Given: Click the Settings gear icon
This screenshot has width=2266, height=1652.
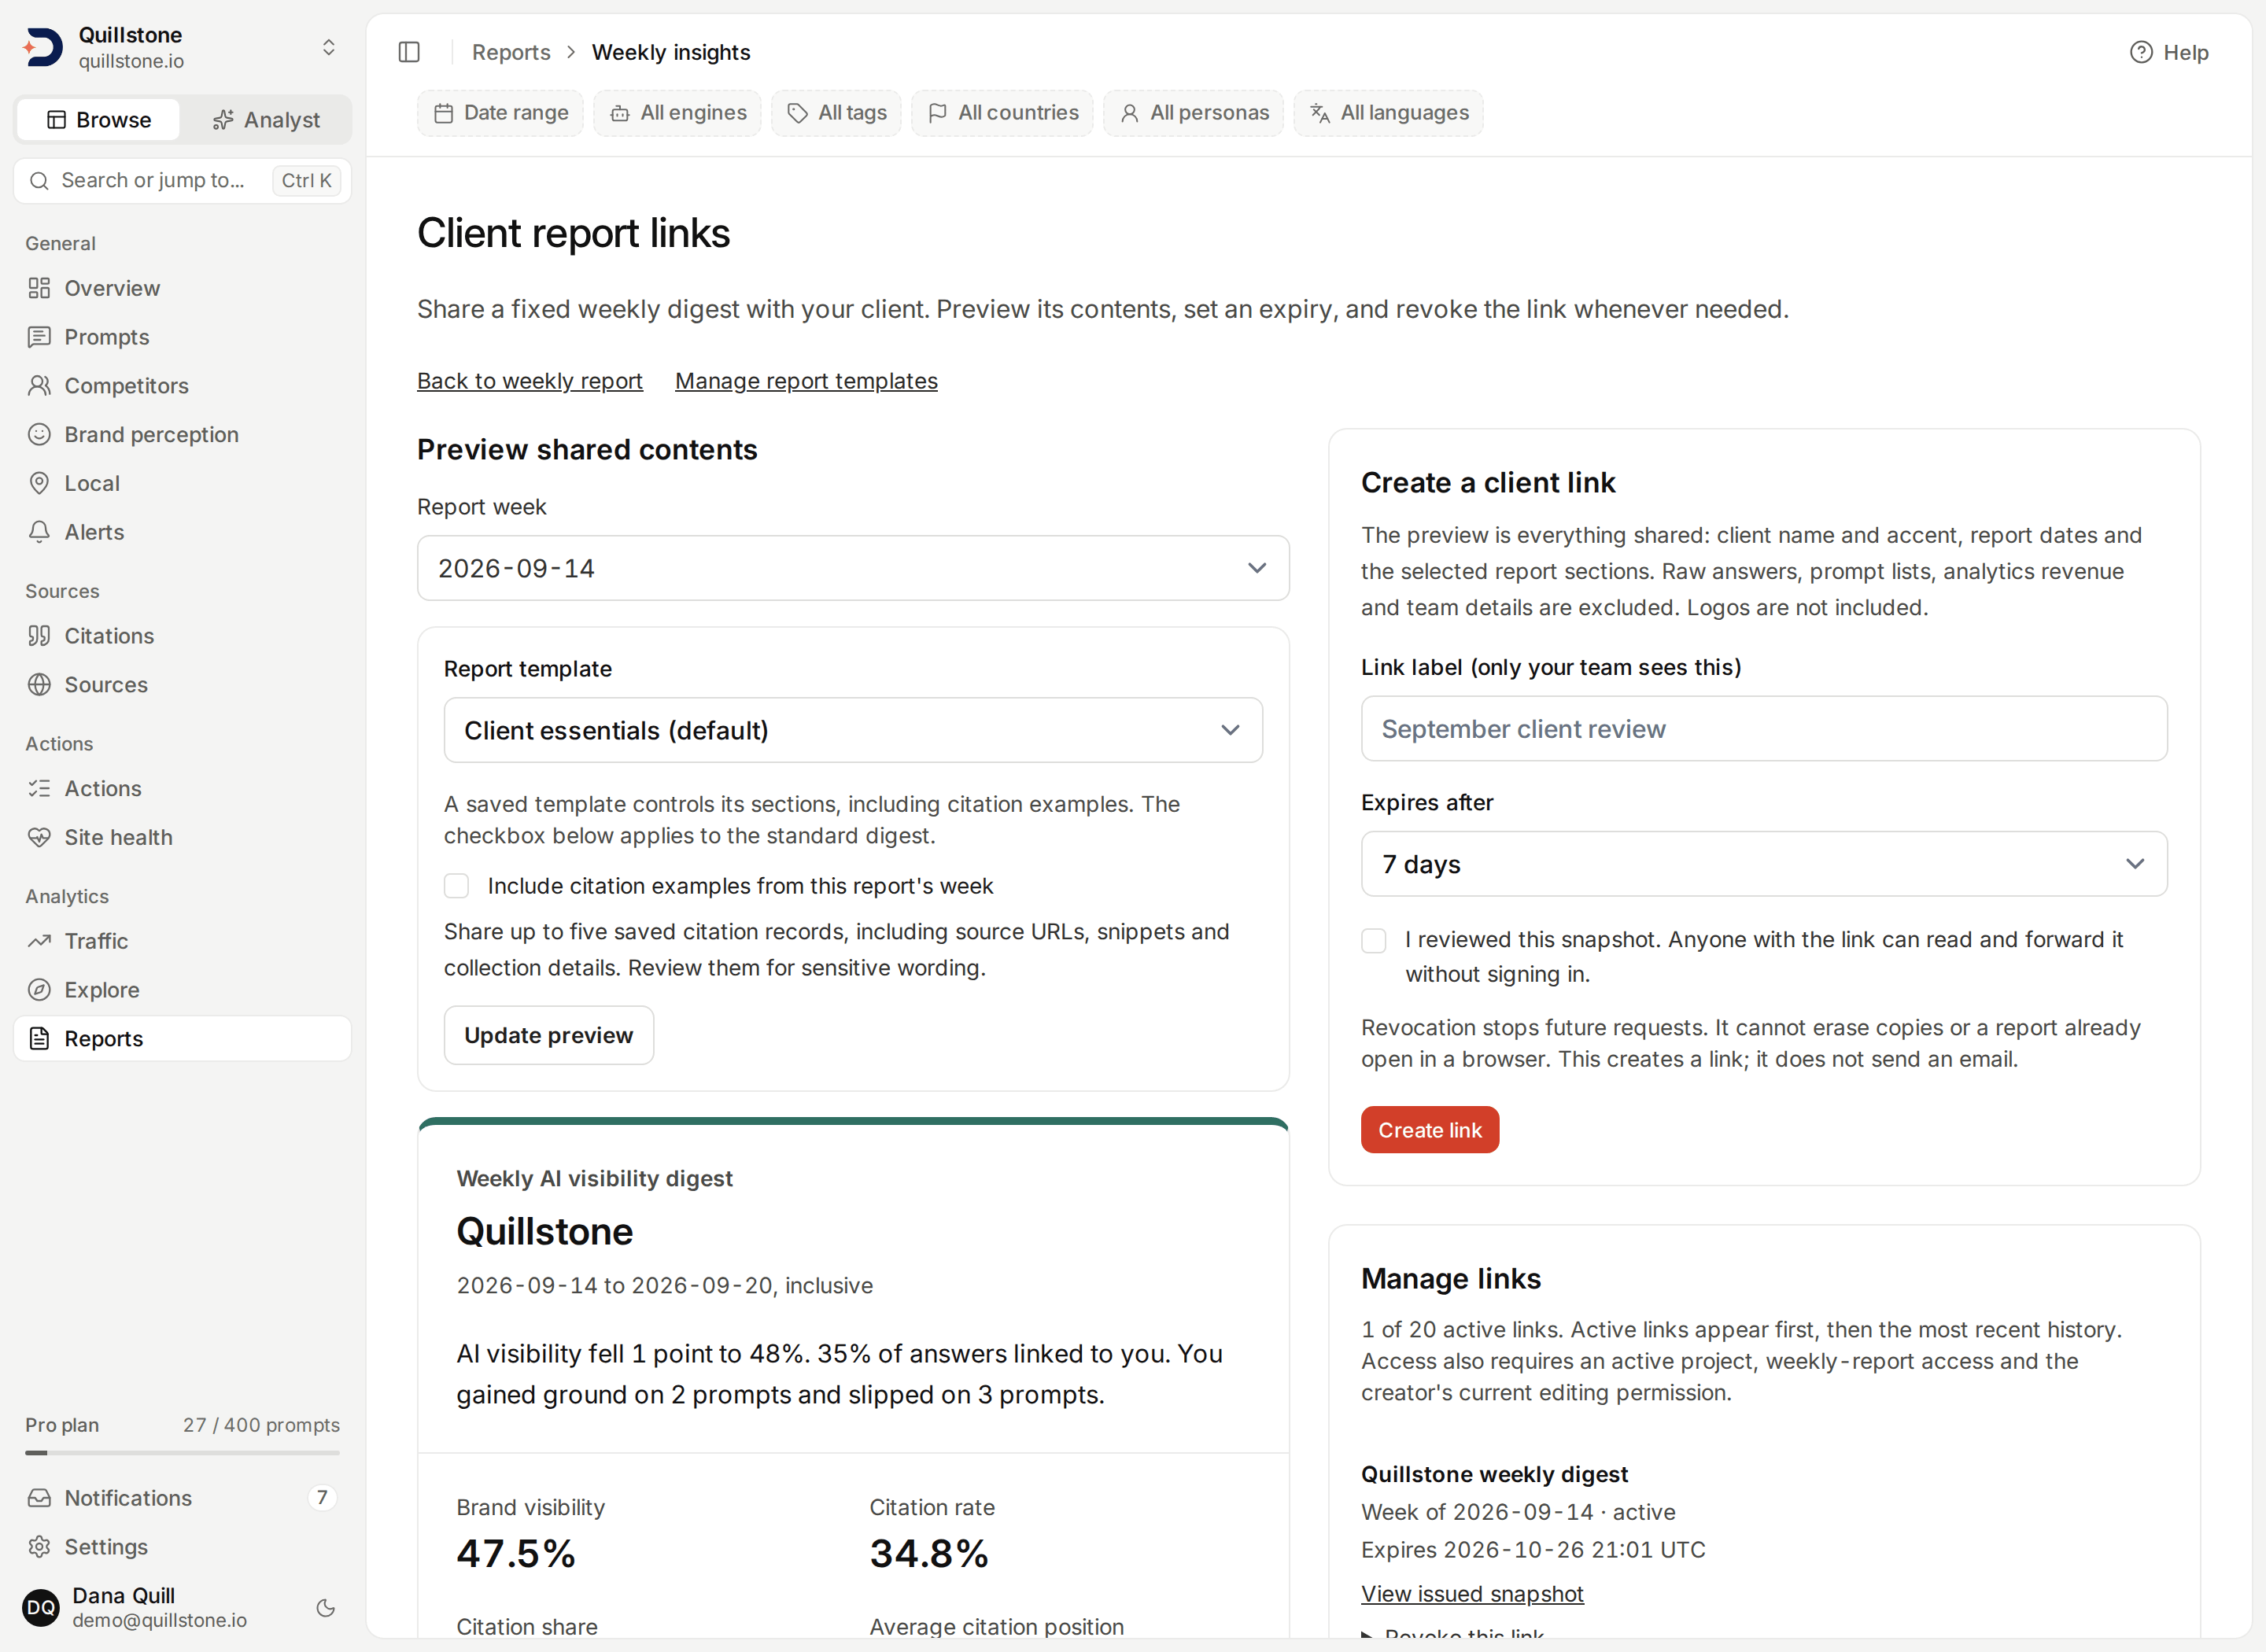Looking at the screenshot, I should 39,1547.
